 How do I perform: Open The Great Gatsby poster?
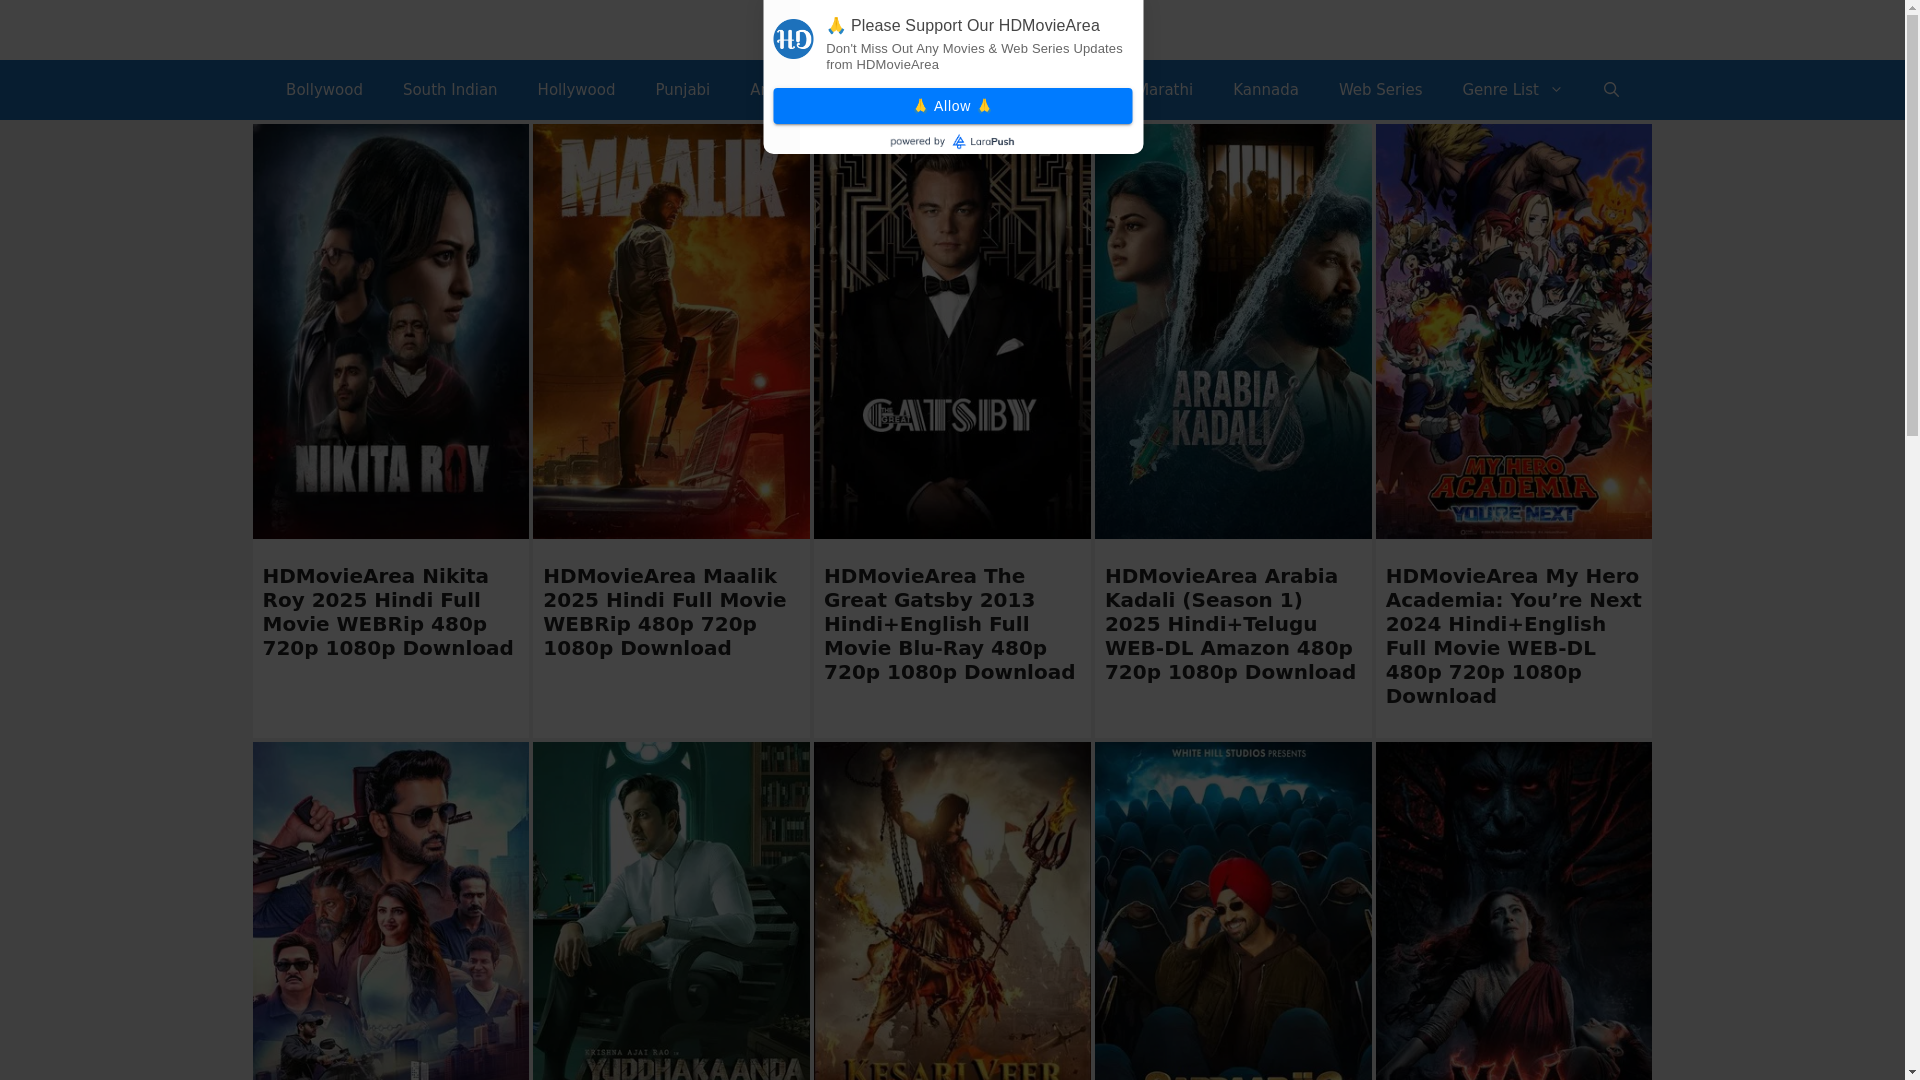click(x=952, y=345)
